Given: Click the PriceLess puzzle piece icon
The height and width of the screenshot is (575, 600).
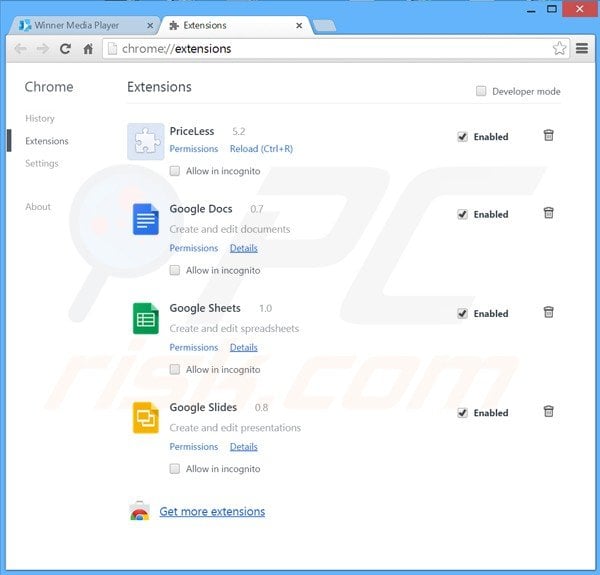Looking at the screenshot, I should pos(146,141).
